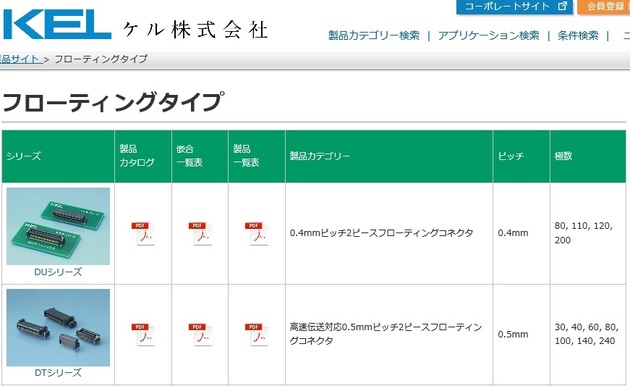Open the DTシリーズ link
The height and width of the screenshot is (386, 630).
pyautogui.click(x=58, y=373)
